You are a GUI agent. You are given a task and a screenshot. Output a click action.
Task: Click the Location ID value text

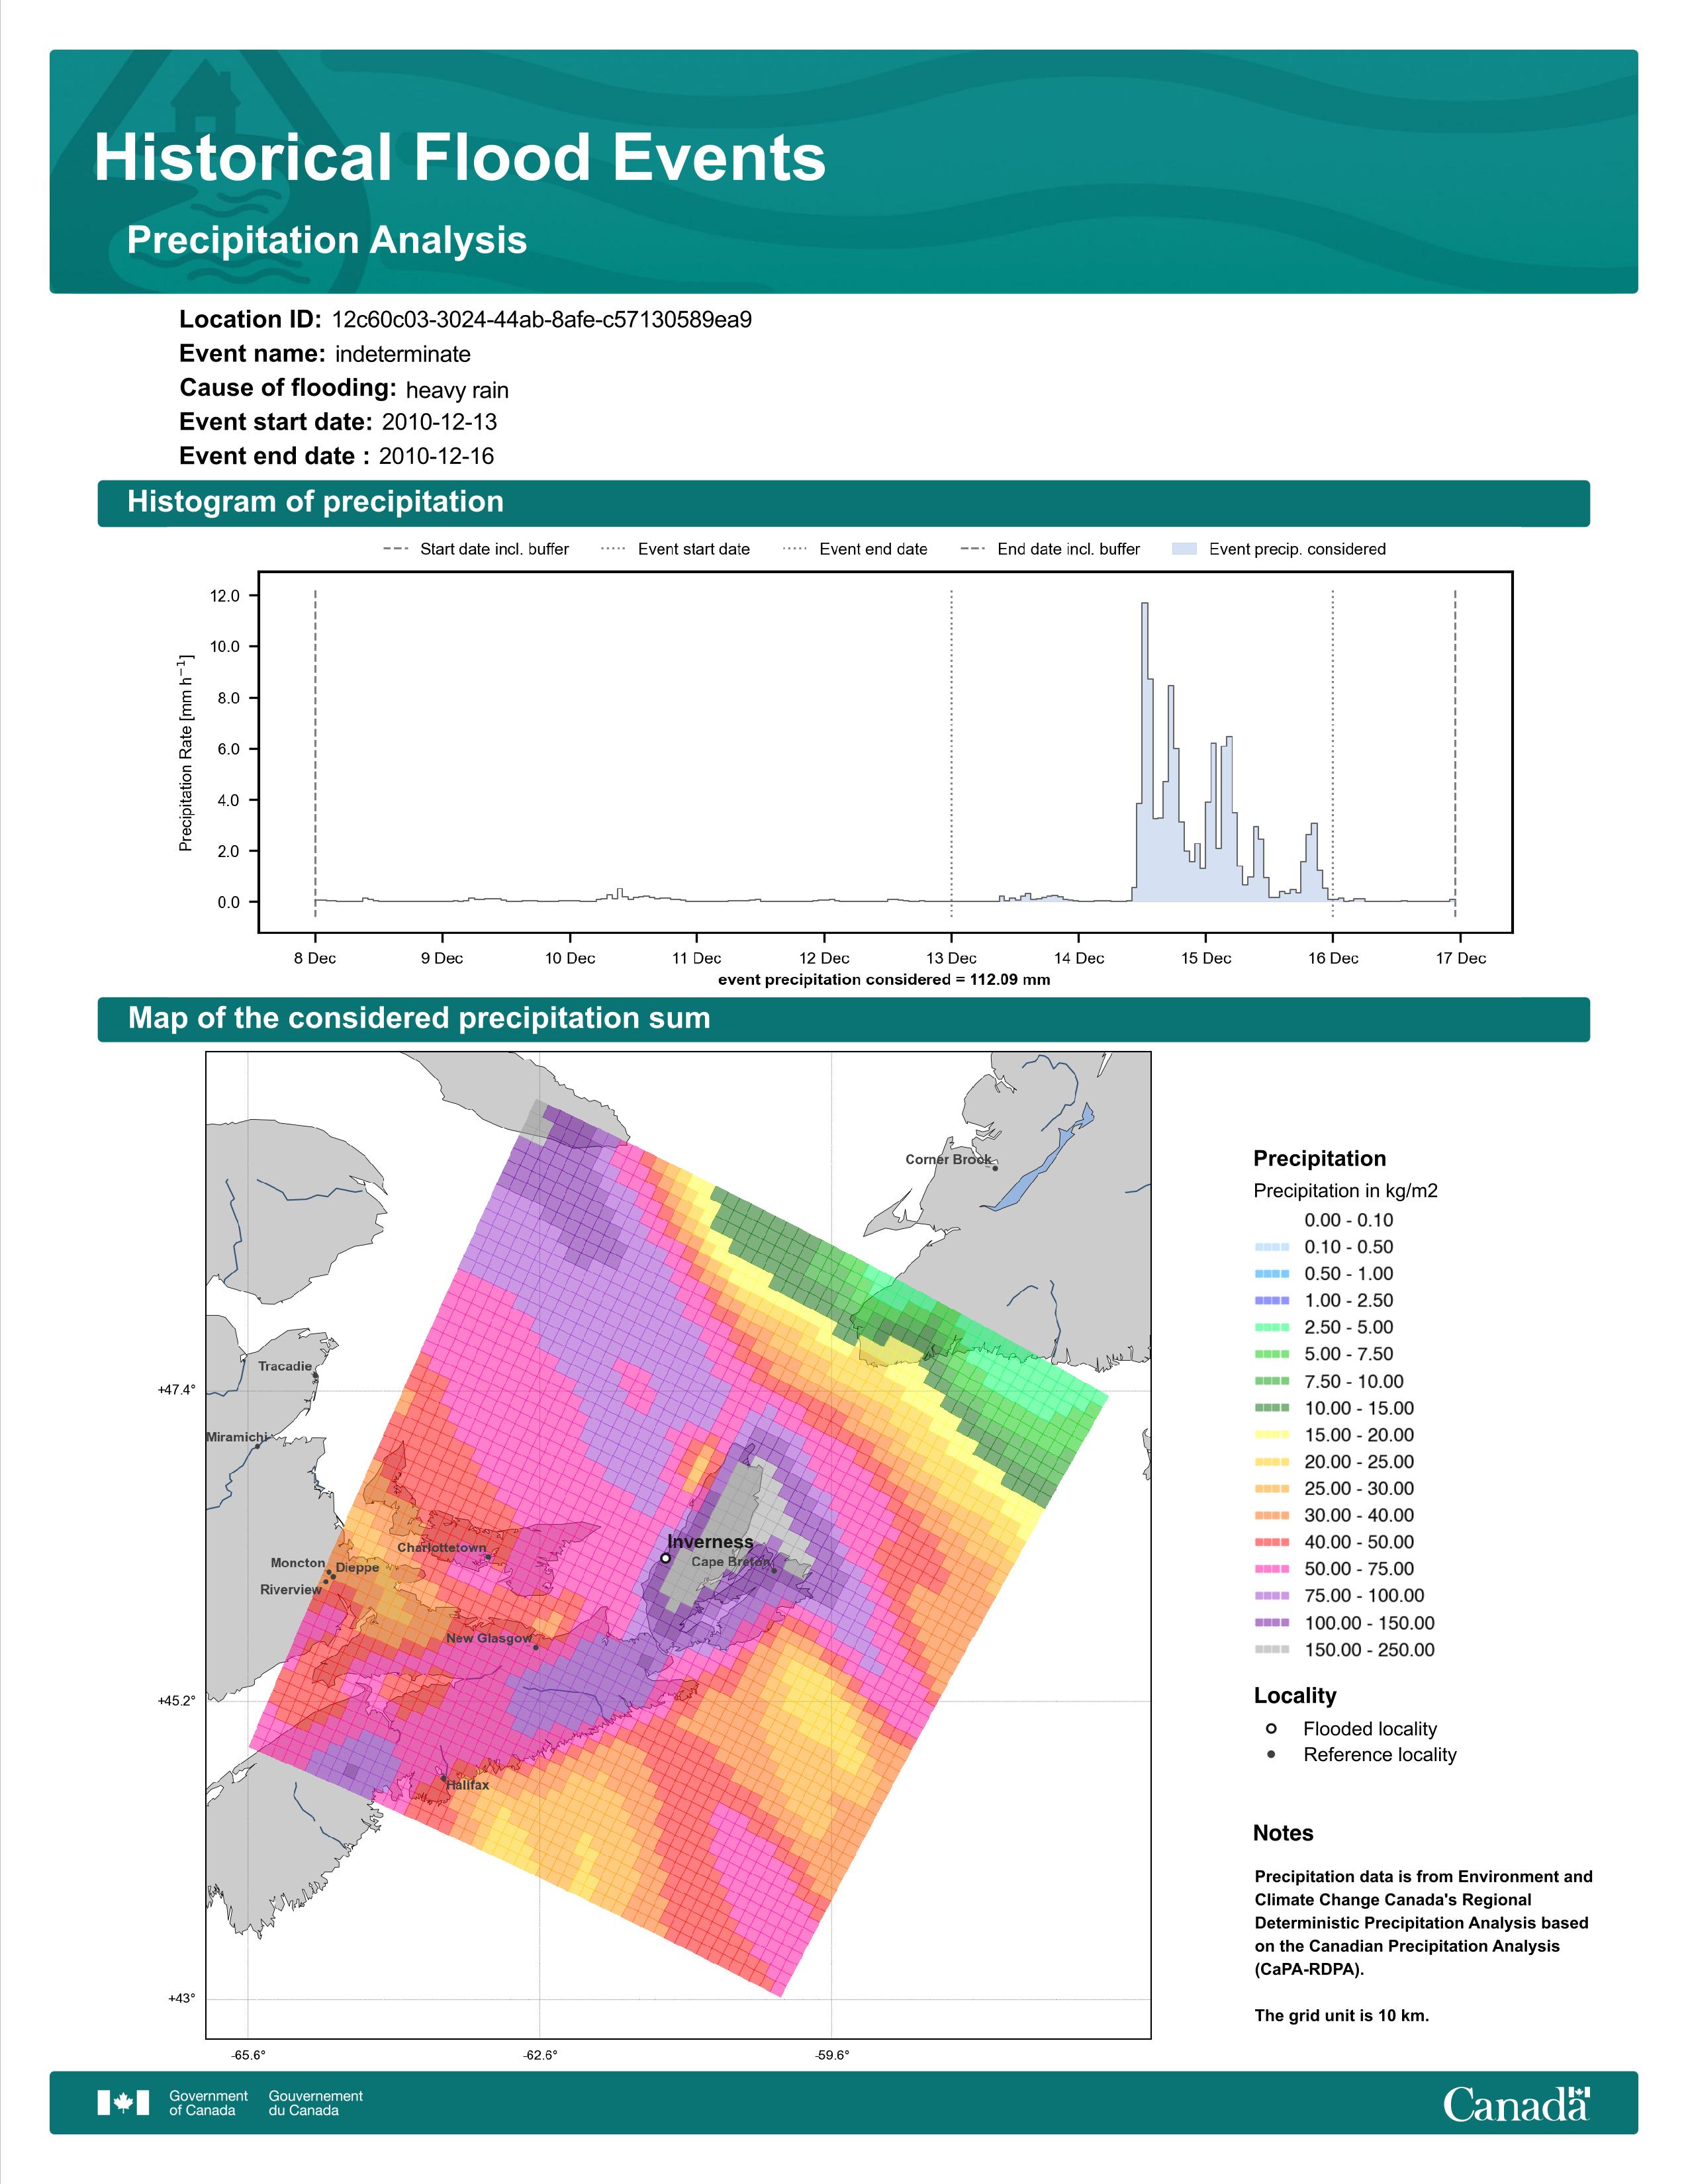pyautogui.click(x=542, y=320)
